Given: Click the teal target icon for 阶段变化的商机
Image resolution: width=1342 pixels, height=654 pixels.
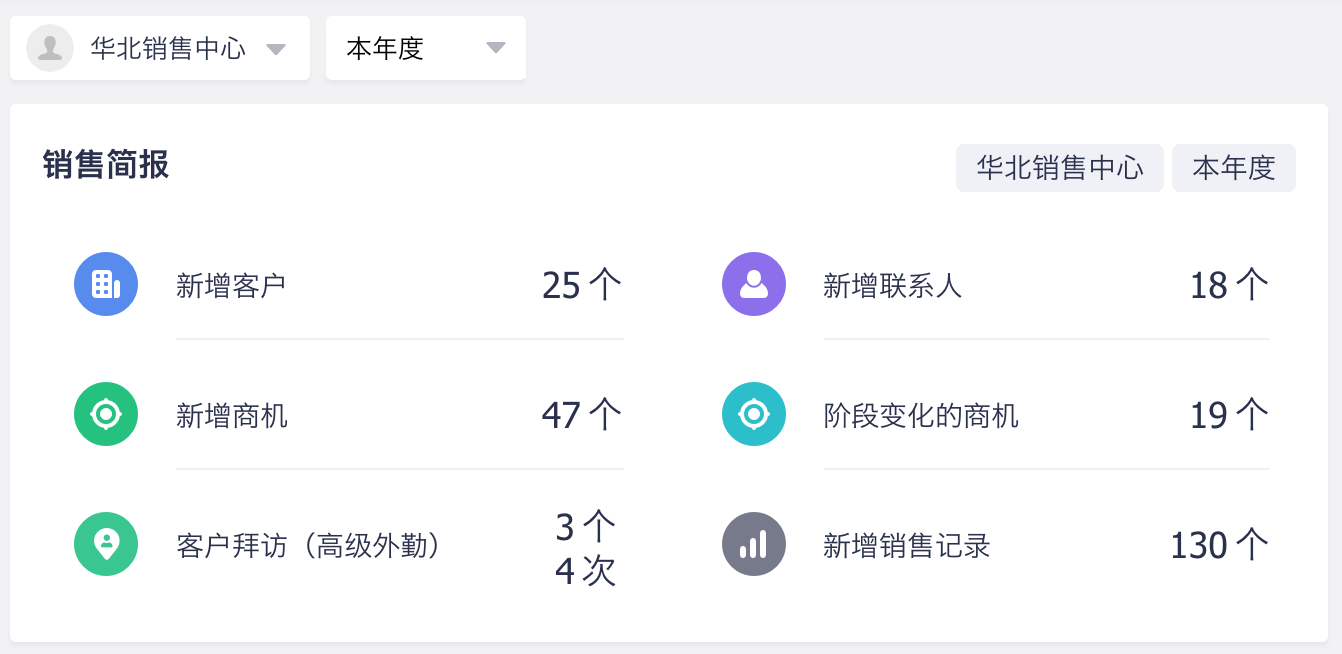Looking at the screenshot, I should 754,414.
